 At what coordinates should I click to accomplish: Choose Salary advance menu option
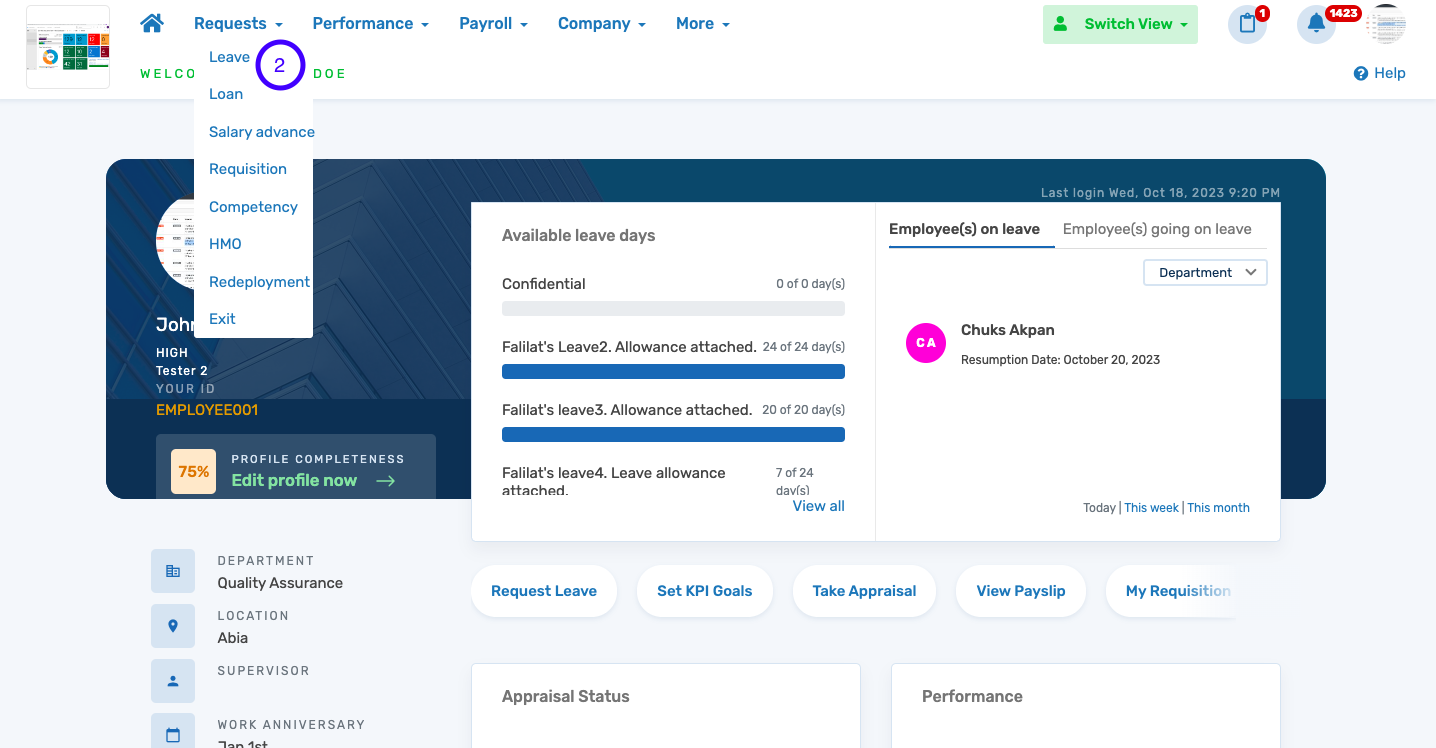pos(261,132)
